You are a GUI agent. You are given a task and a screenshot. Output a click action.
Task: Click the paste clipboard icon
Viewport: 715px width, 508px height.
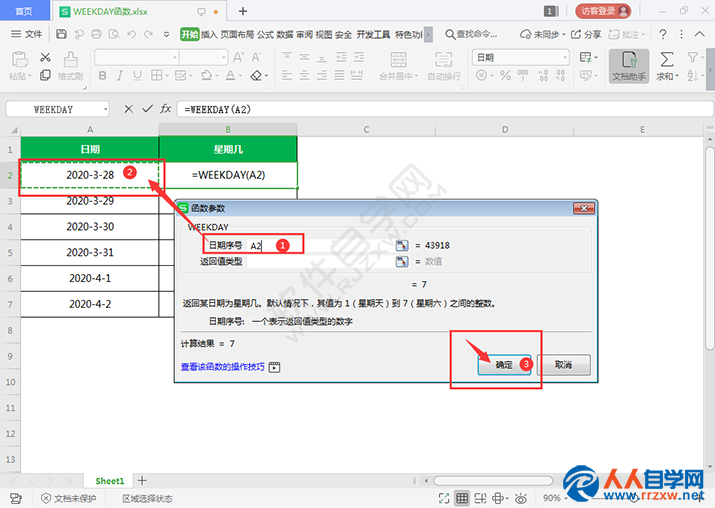(20, 59)
